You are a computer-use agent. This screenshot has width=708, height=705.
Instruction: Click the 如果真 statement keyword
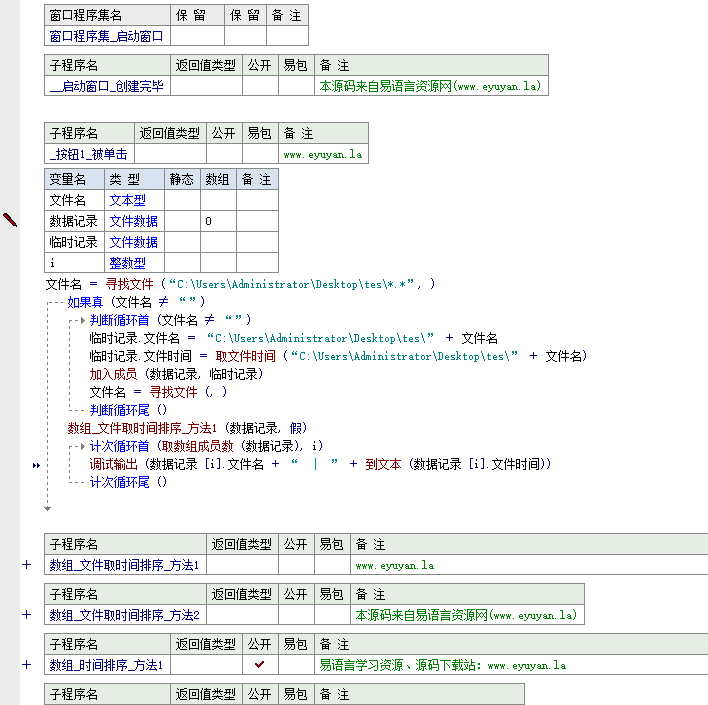(x=85, y=302)
